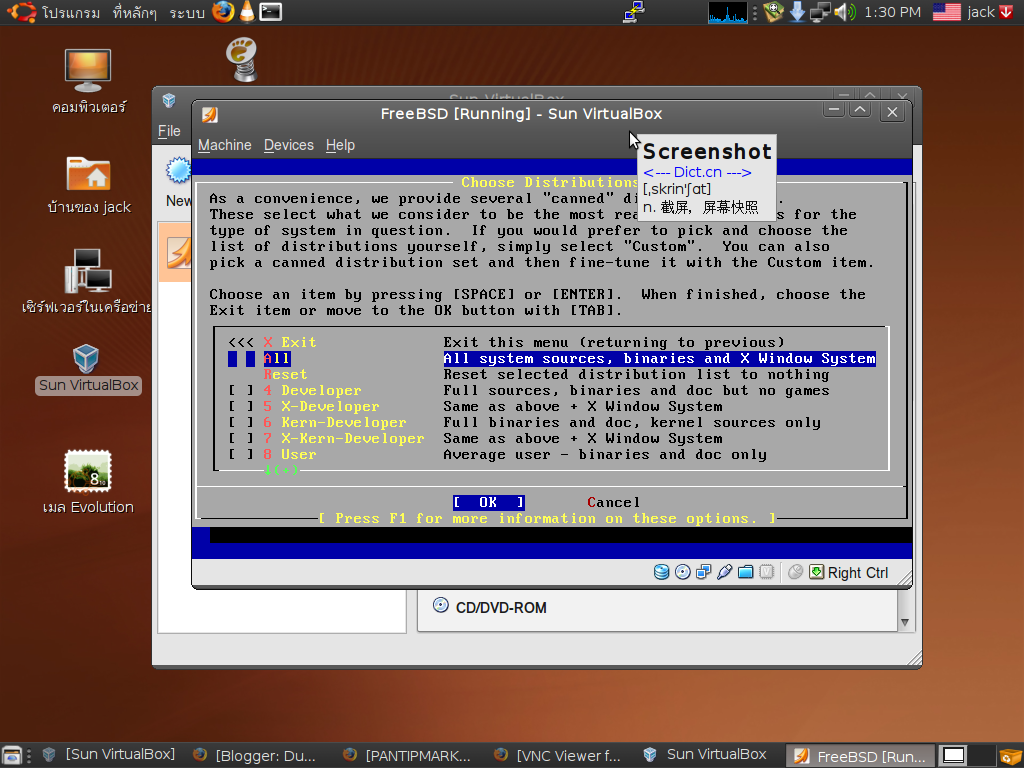
Task: Click the red shutdown arrow icon
Action: pos(1006,12)
